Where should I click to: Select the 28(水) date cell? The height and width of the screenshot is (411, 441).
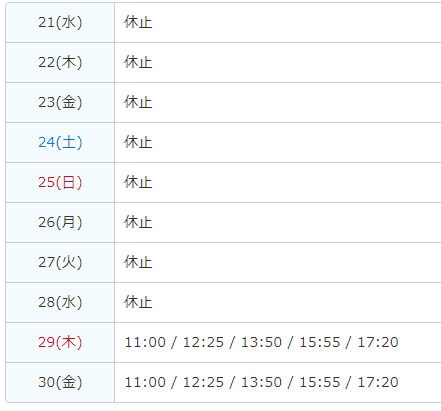(x=60, y=302)
